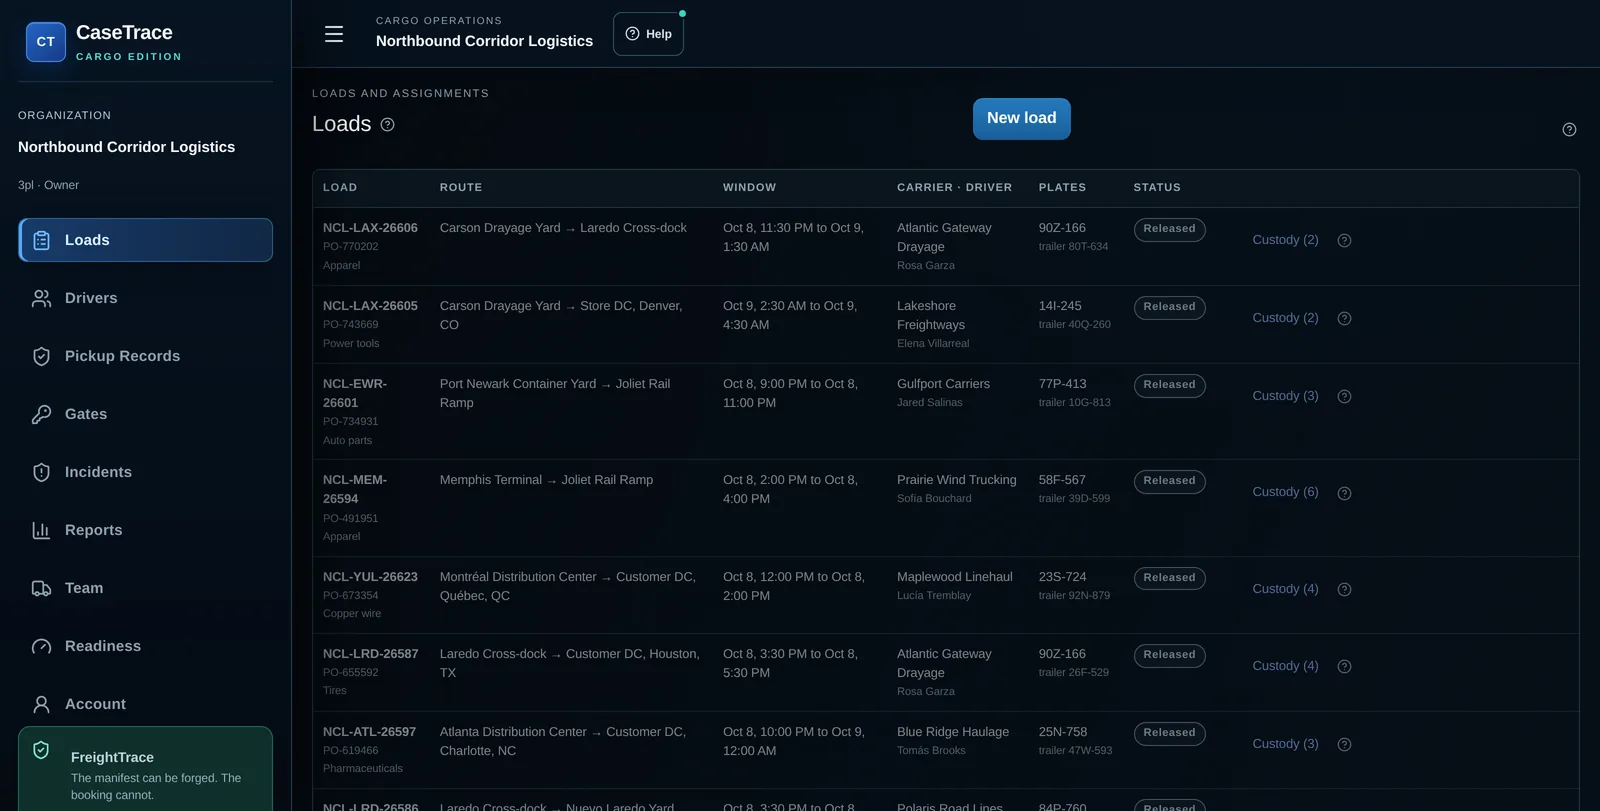Open Pickup Records page
This screenshot has height=811, width=1600.
(145, 356)
